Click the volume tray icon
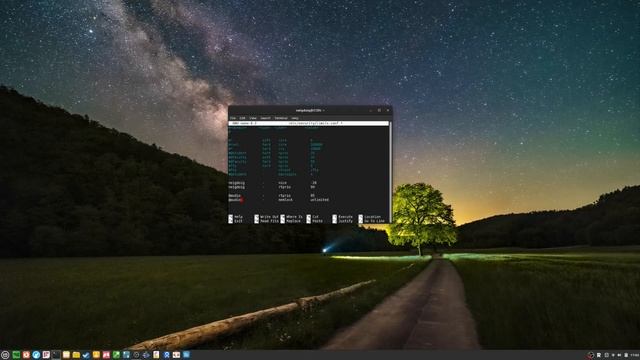 click(619, 355)
